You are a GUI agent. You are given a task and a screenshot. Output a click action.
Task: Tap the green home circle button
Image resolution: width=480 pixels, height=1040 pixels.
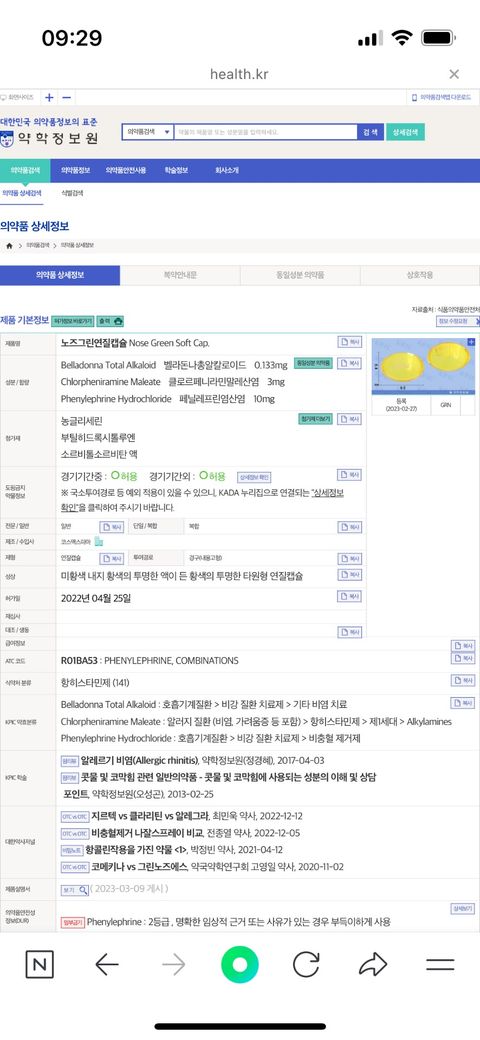tap(239, 964)
